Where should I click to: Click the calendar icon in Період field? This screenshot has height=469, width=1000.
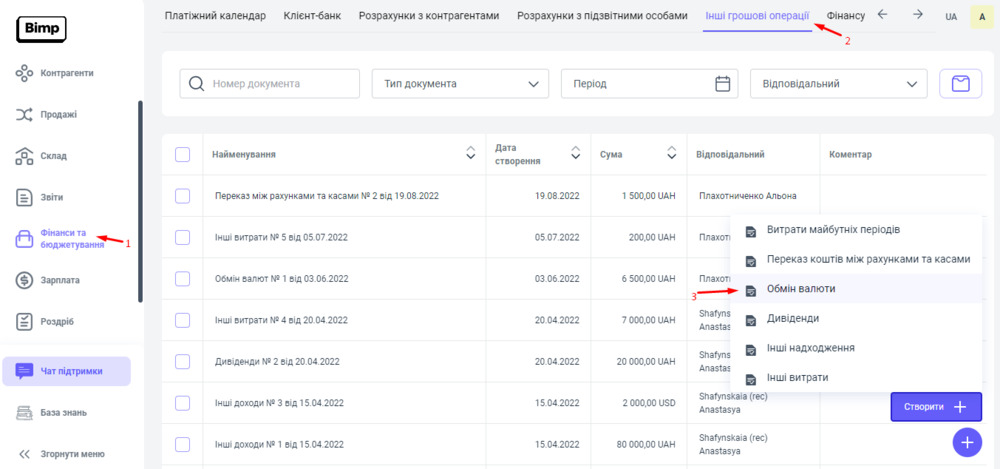click(x=723, y=84)
